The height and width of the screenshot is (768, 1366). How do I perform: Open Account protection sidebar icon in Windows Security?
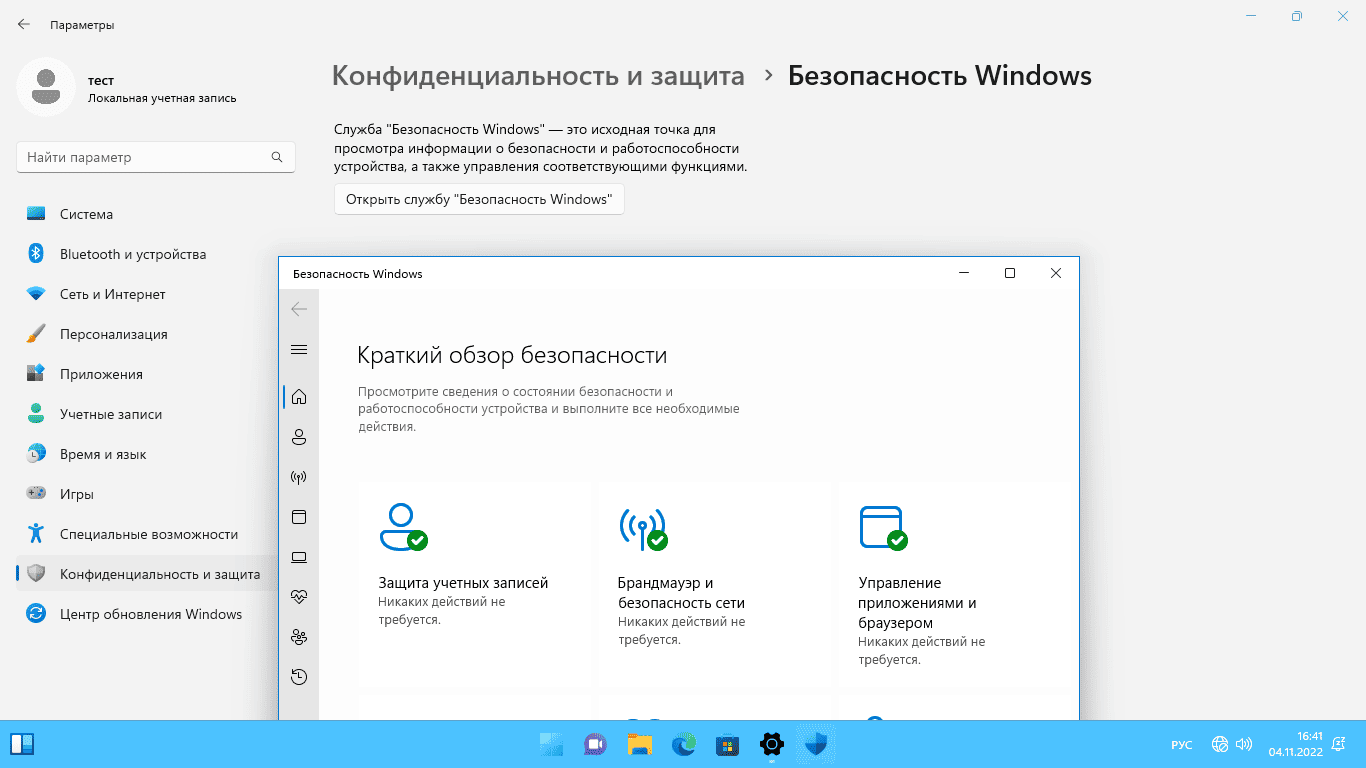[x=298, y=437]
